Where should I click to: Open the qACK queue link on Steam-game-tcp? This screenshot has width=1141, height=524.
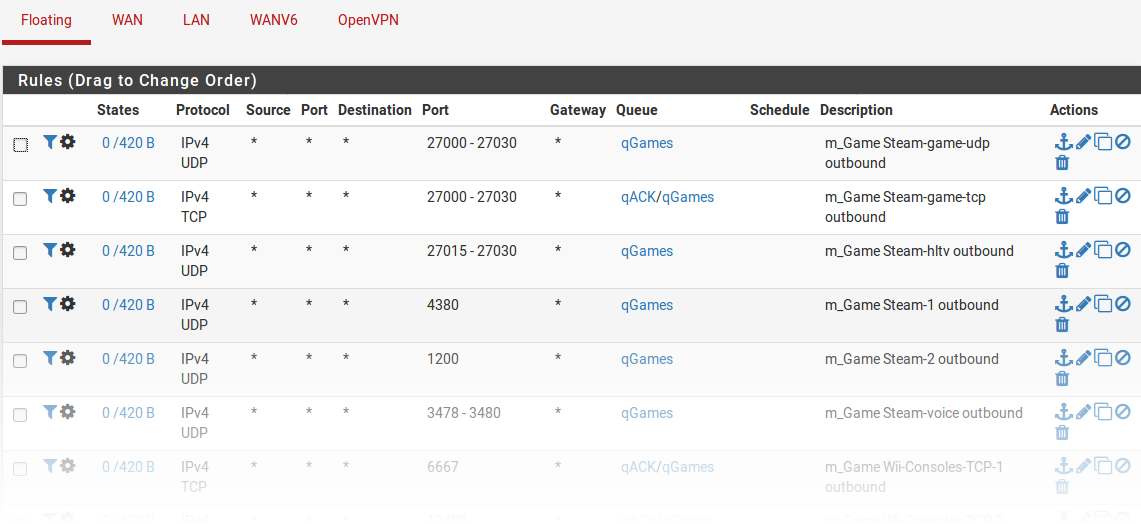click(x=638, y=197)
